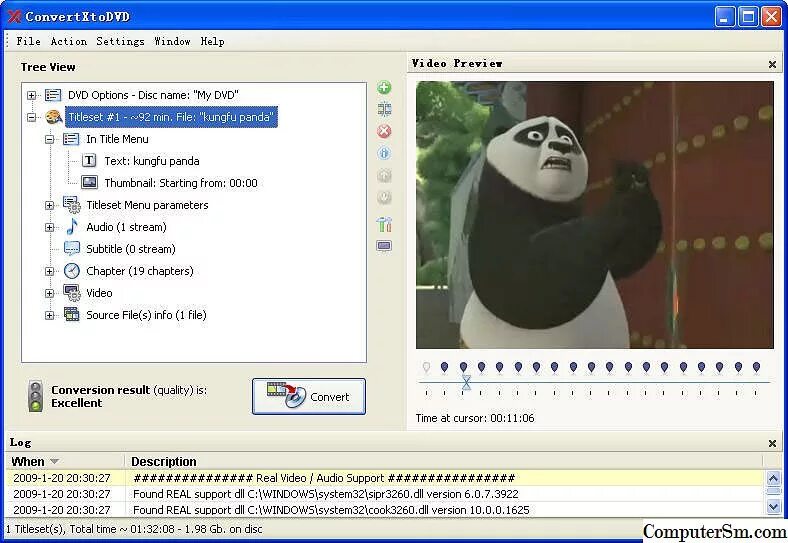788x543 pixels.
Task: Select 'Text: kungfu panda' tree label
Action: (152, 161)
